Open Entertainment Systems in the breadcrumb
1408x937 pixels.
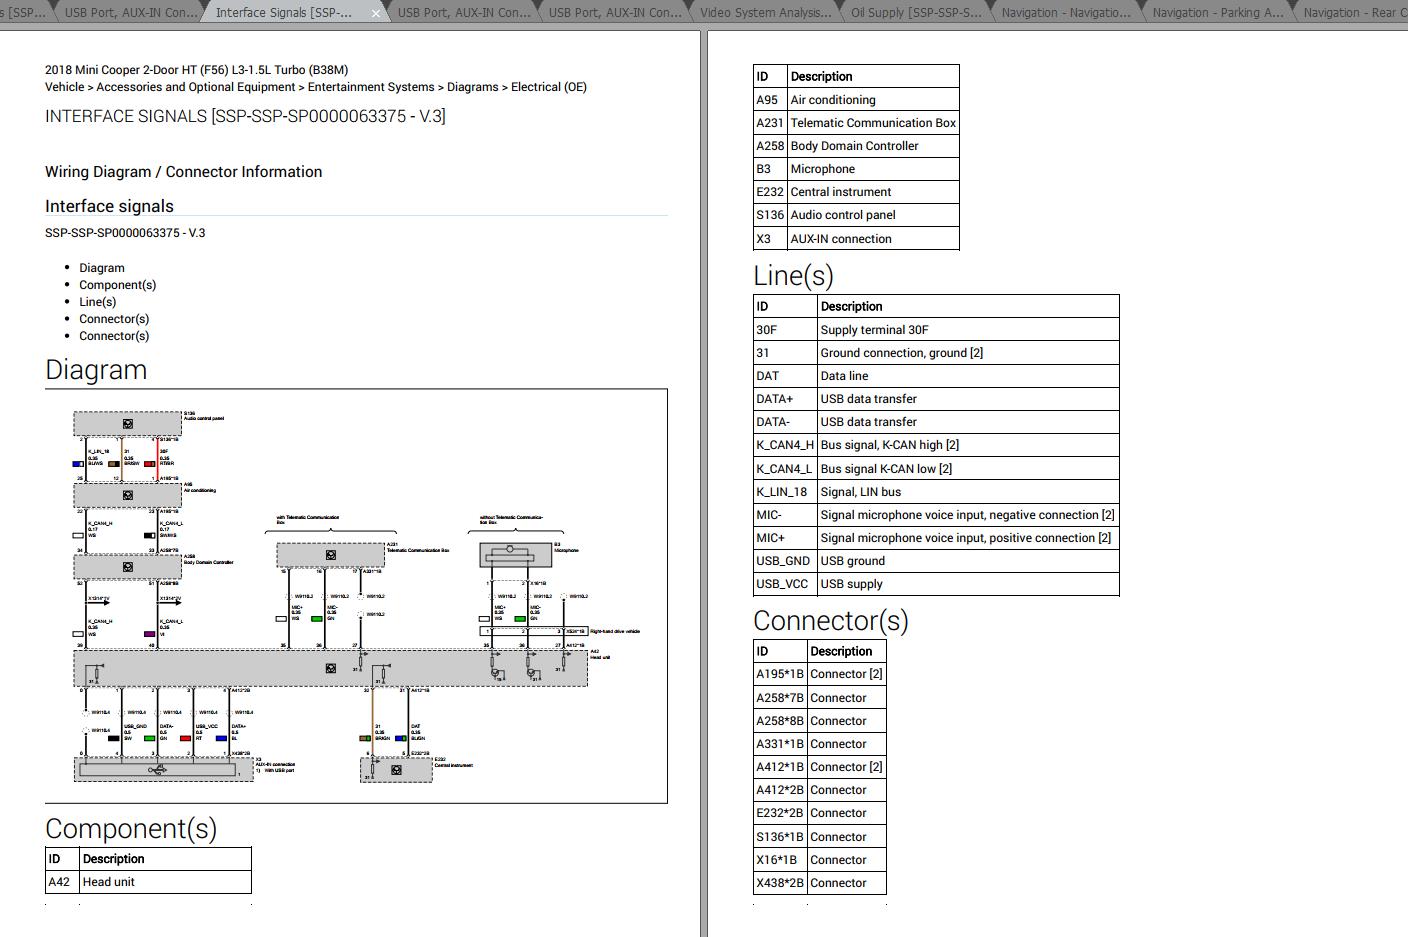point(371,87)
